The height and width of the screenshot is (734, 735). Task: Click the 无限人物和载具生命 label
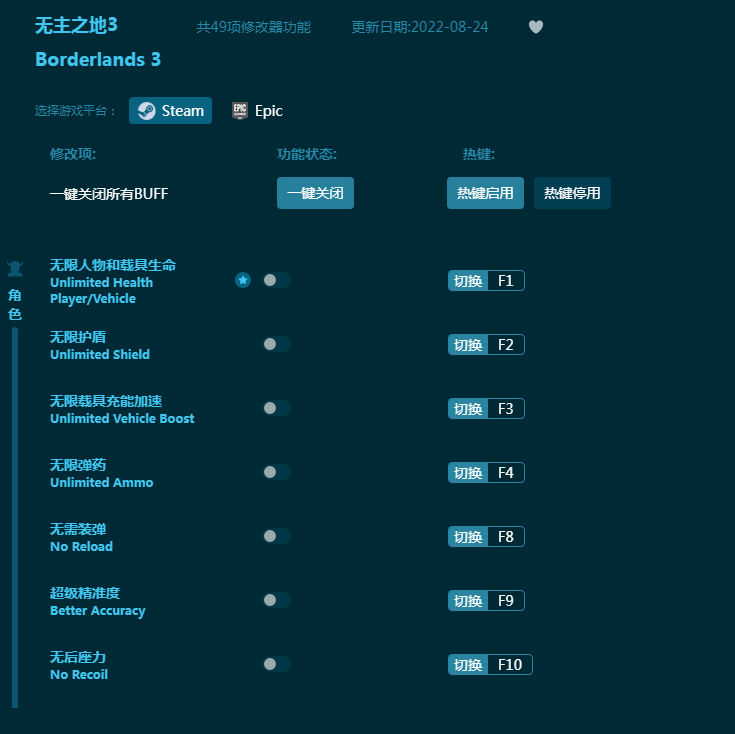click(113, 265)
